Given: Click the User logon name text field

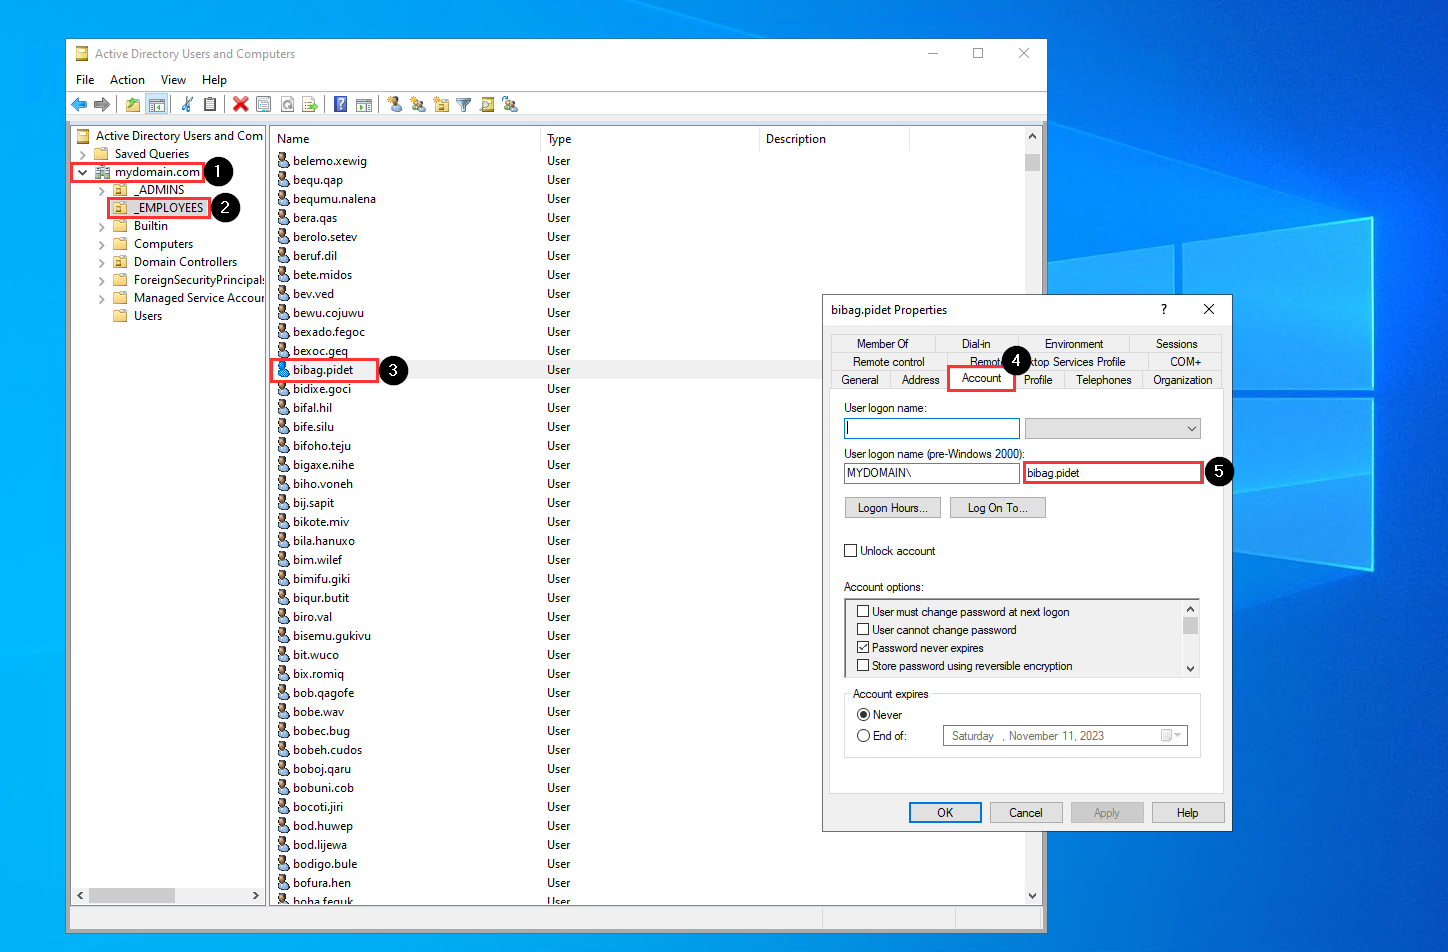Looking at the screenshot, I should click(932, 429).
